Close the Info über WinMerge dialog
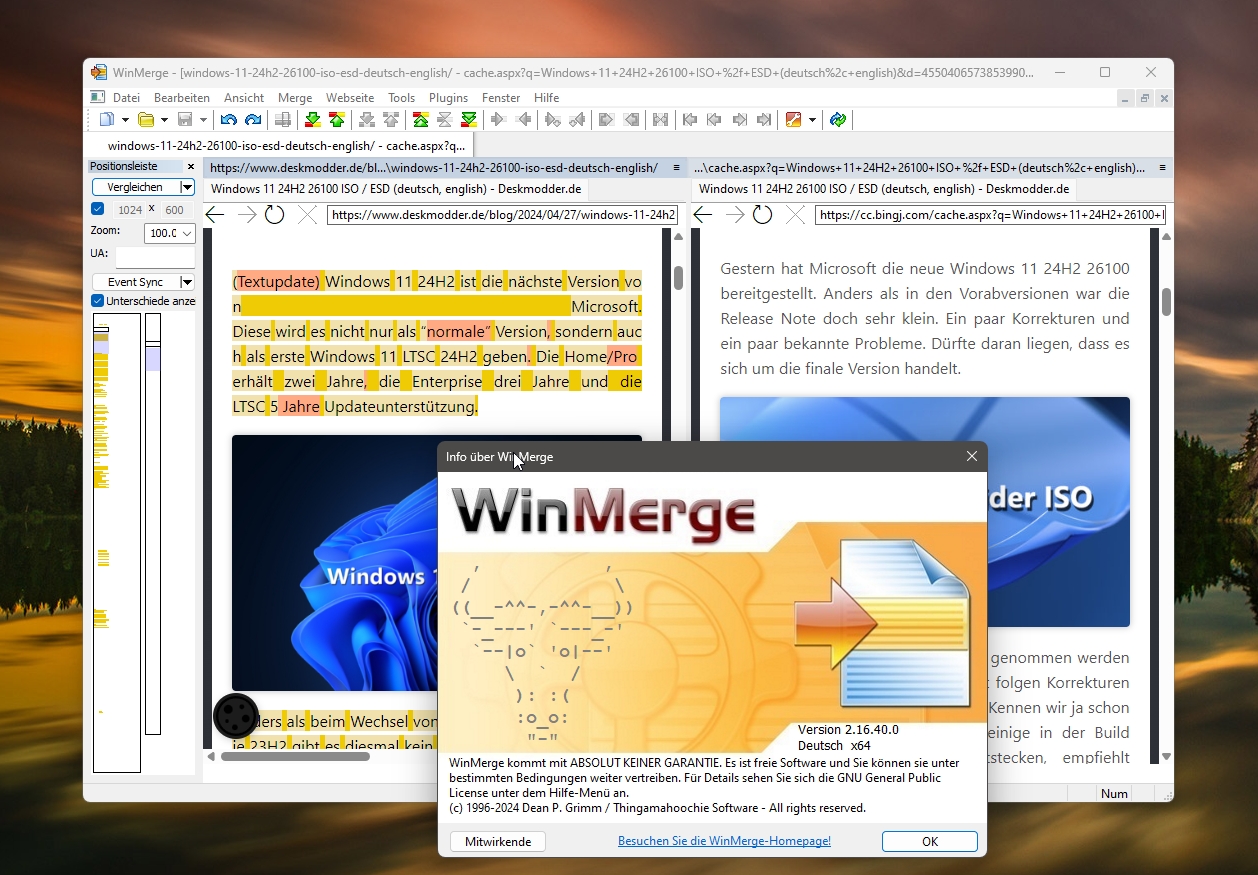The image size is (1258, 875). [x=971, y=456]
